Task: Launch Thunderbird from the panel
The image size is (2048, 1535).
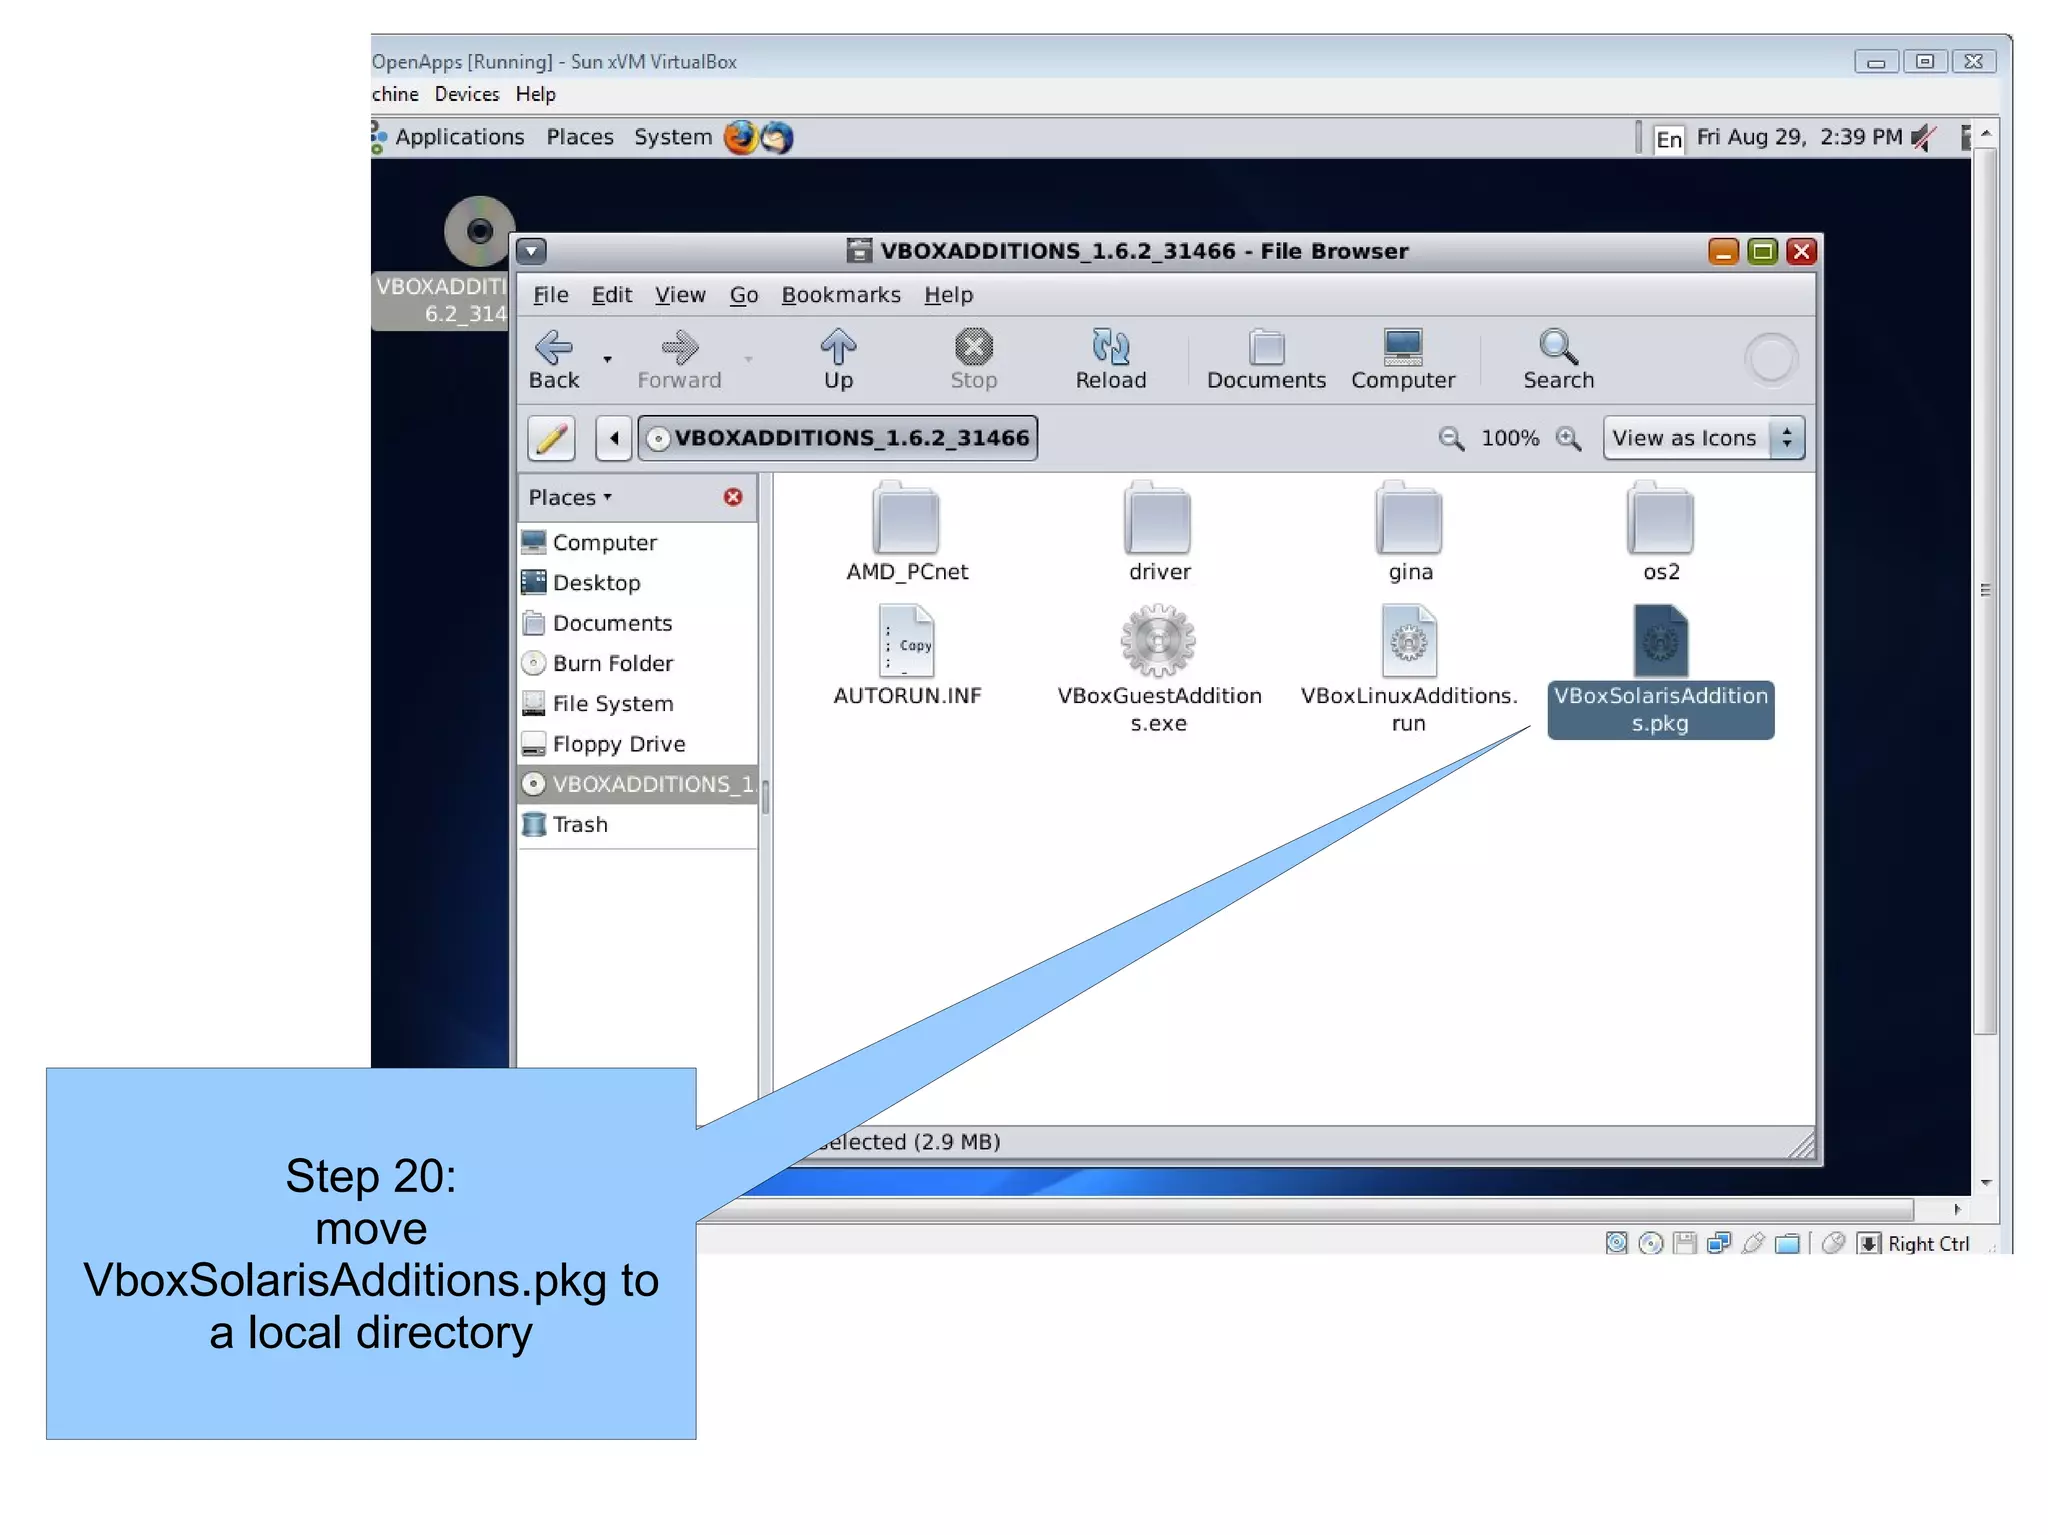Action: tap(777, 137)
